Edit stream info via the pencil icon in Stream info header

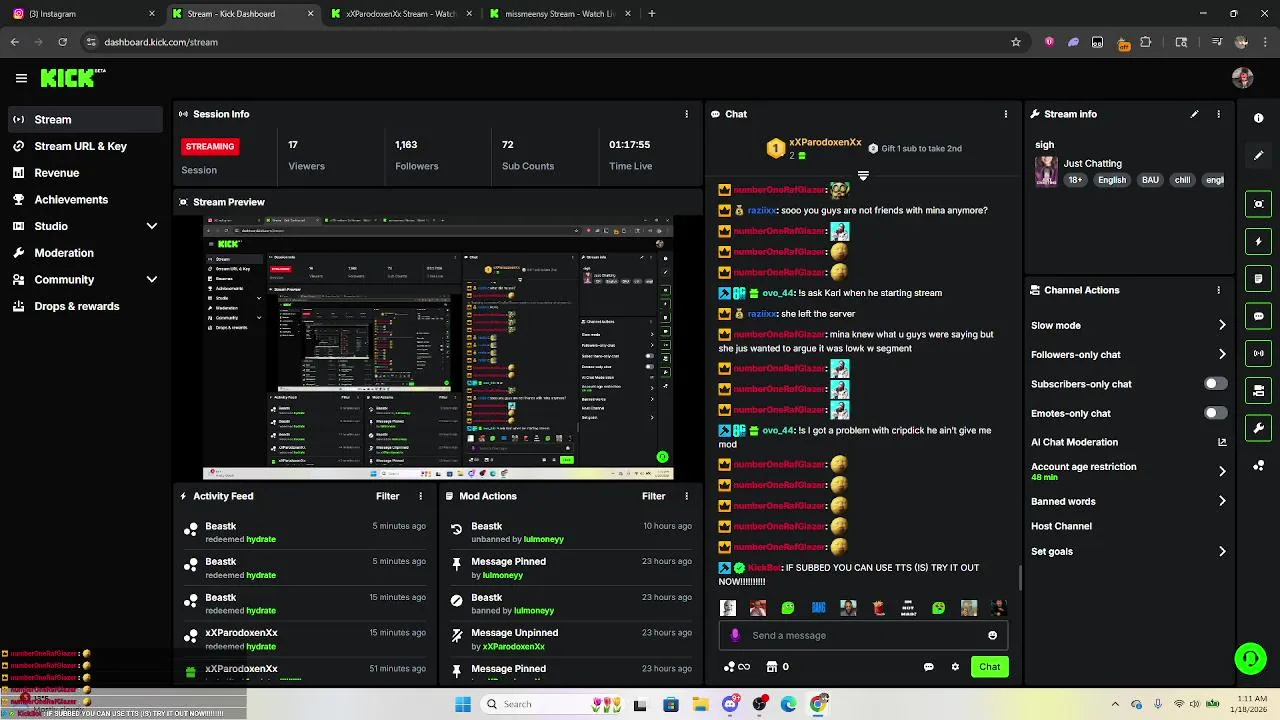(1194, 114)
